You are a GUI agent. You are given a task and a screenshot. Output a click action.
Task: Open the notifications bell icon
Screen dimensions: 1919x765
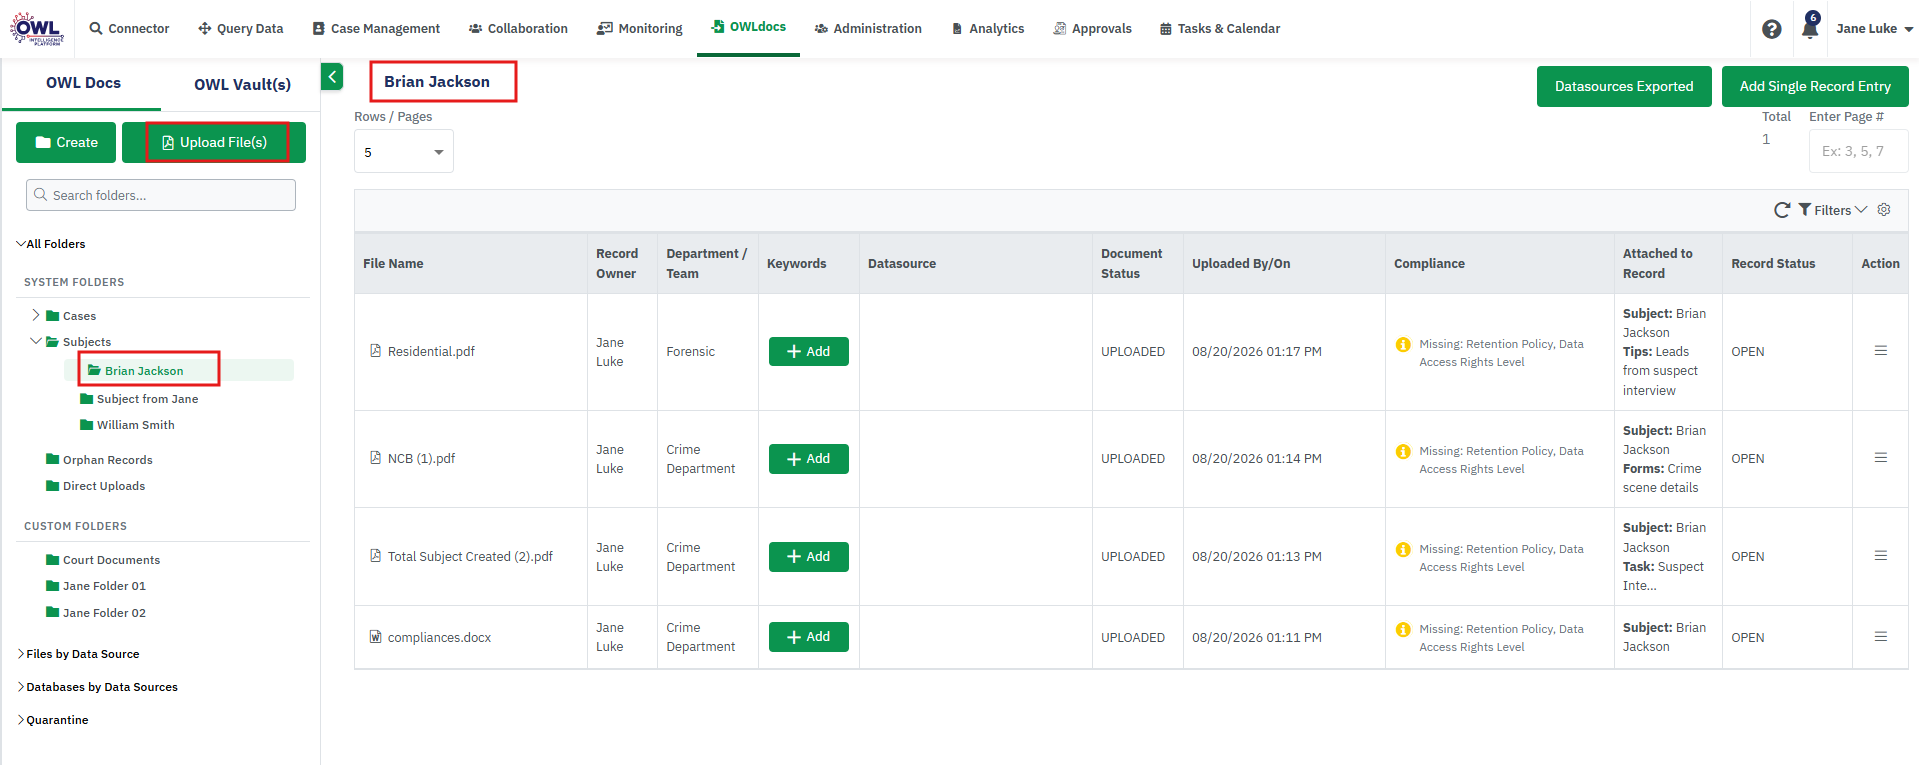pos(1810,27)
